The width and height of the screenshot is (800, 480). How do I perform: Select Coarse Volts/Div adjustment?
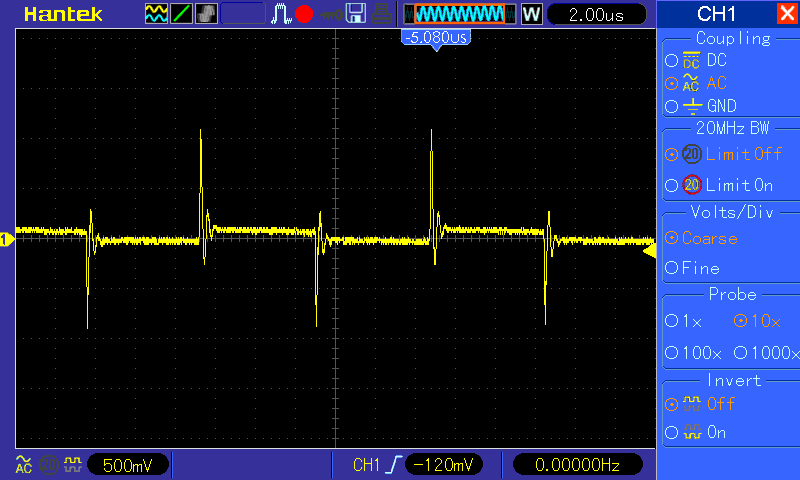point(702,238)
